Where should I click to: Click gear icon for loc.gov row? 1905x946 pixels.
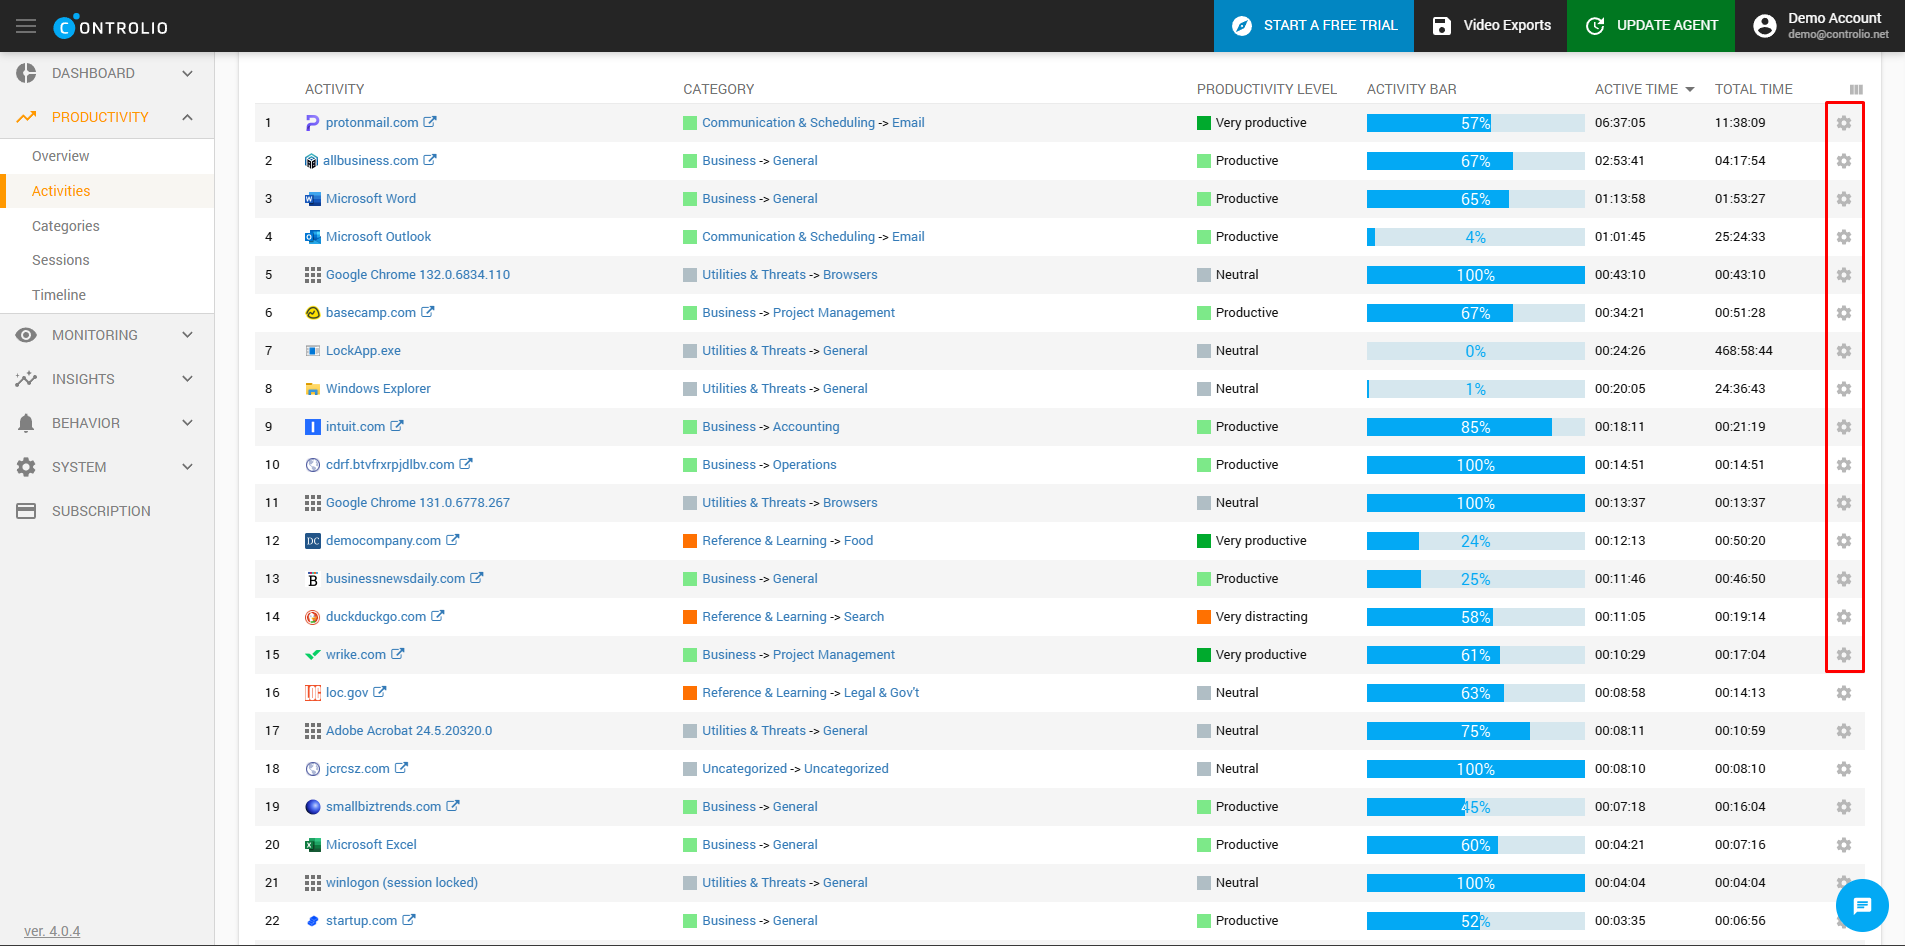click(1844, 693)
